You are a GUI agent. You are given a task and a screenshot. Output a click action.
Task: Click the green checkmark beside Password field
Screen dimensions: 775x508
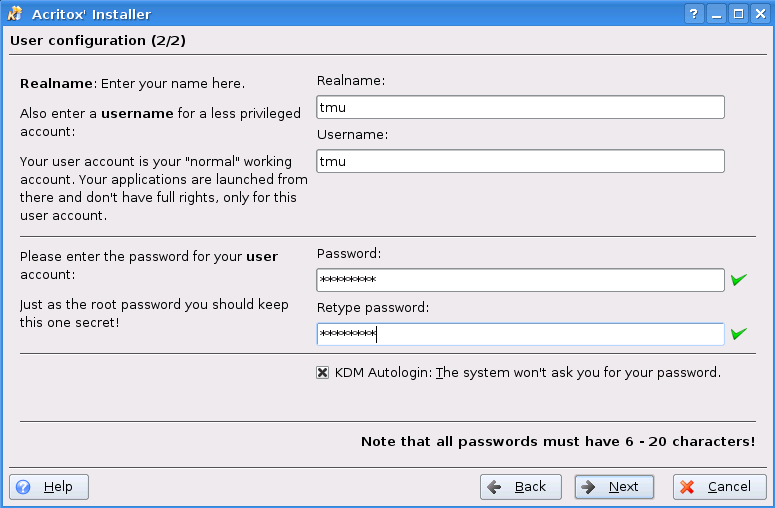pos(738,280)
